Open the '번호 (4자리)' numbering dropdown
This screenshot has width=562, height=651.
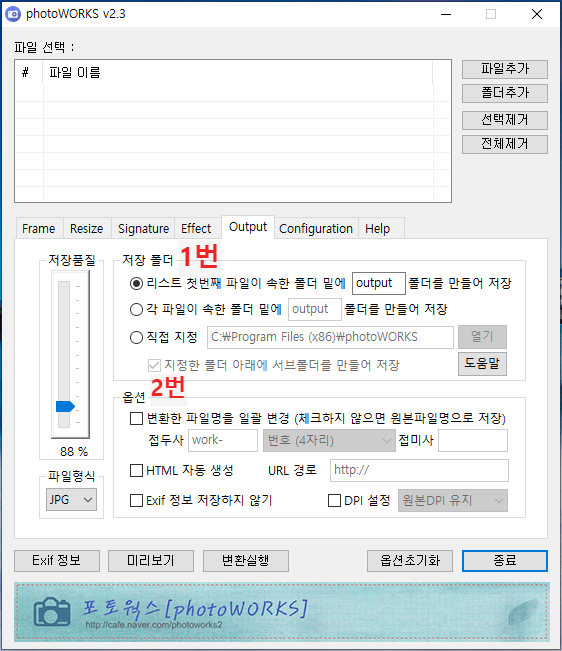[329, 440]
